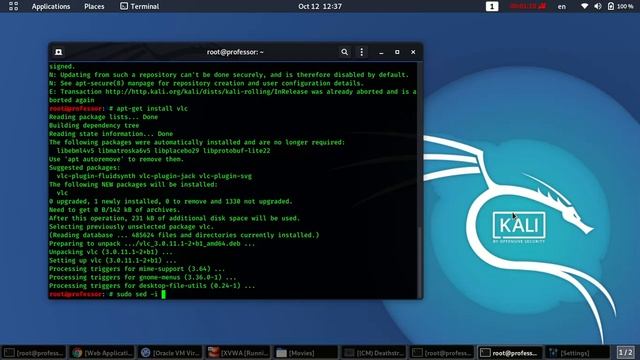Switch to XVWA [Runni... taskbar window
The height and width of the screenshot is (360, 640).
click(x=238, y=353)
